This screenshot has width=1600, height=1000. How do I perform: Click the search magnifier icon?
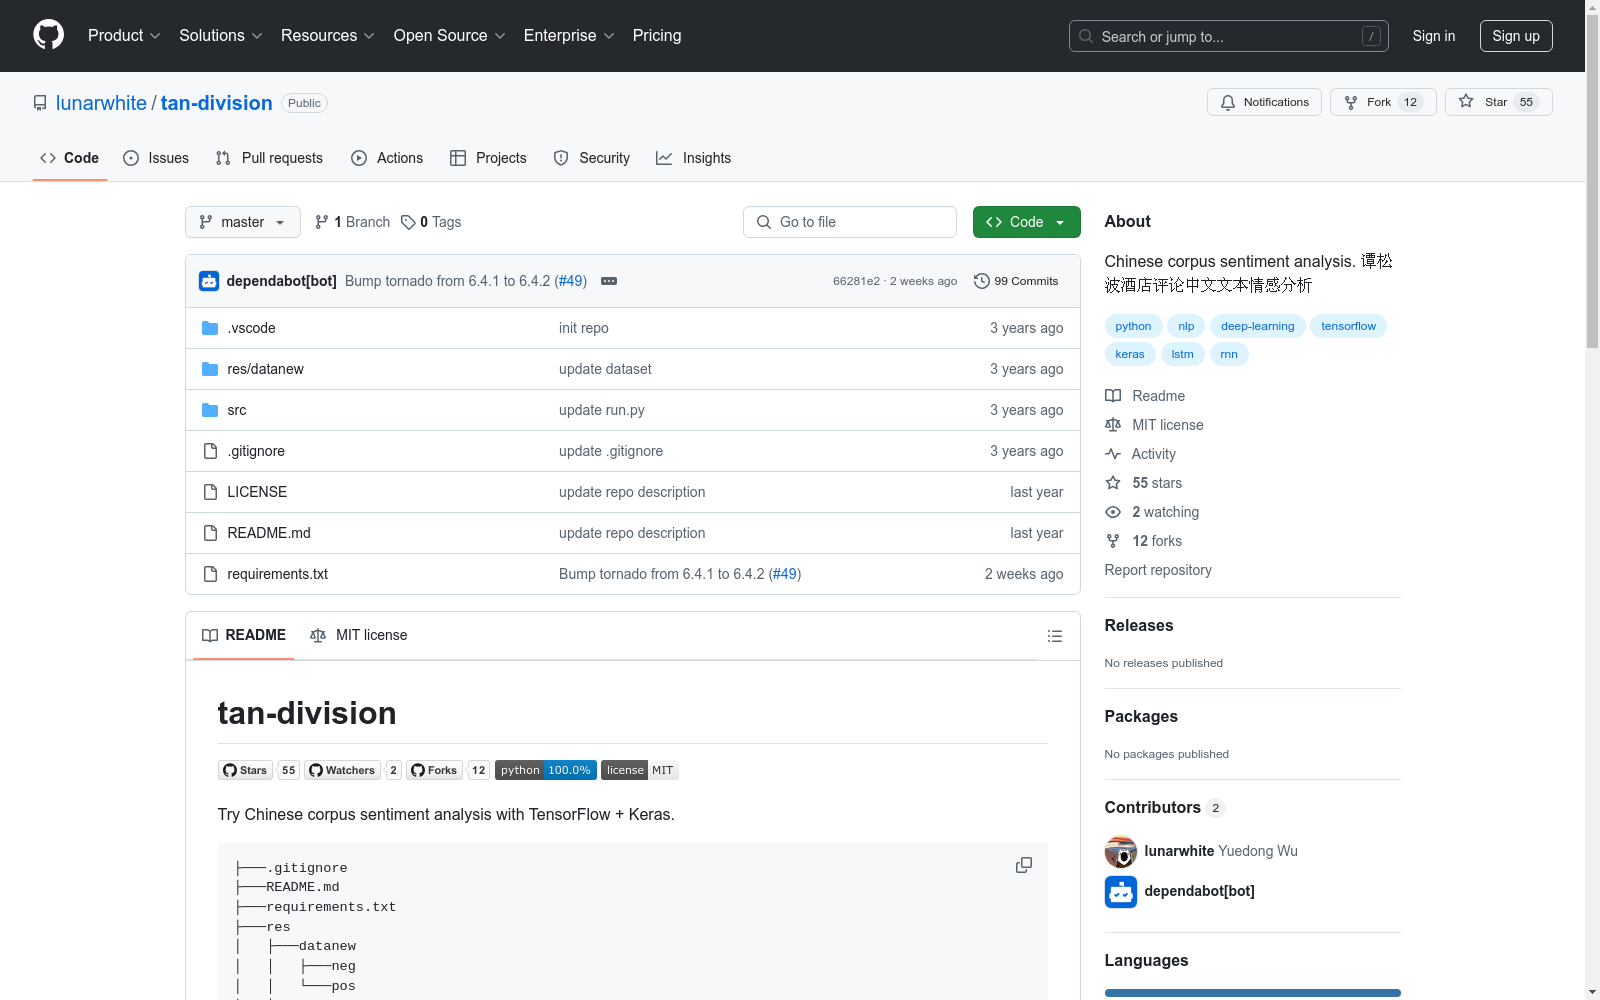1086,36
